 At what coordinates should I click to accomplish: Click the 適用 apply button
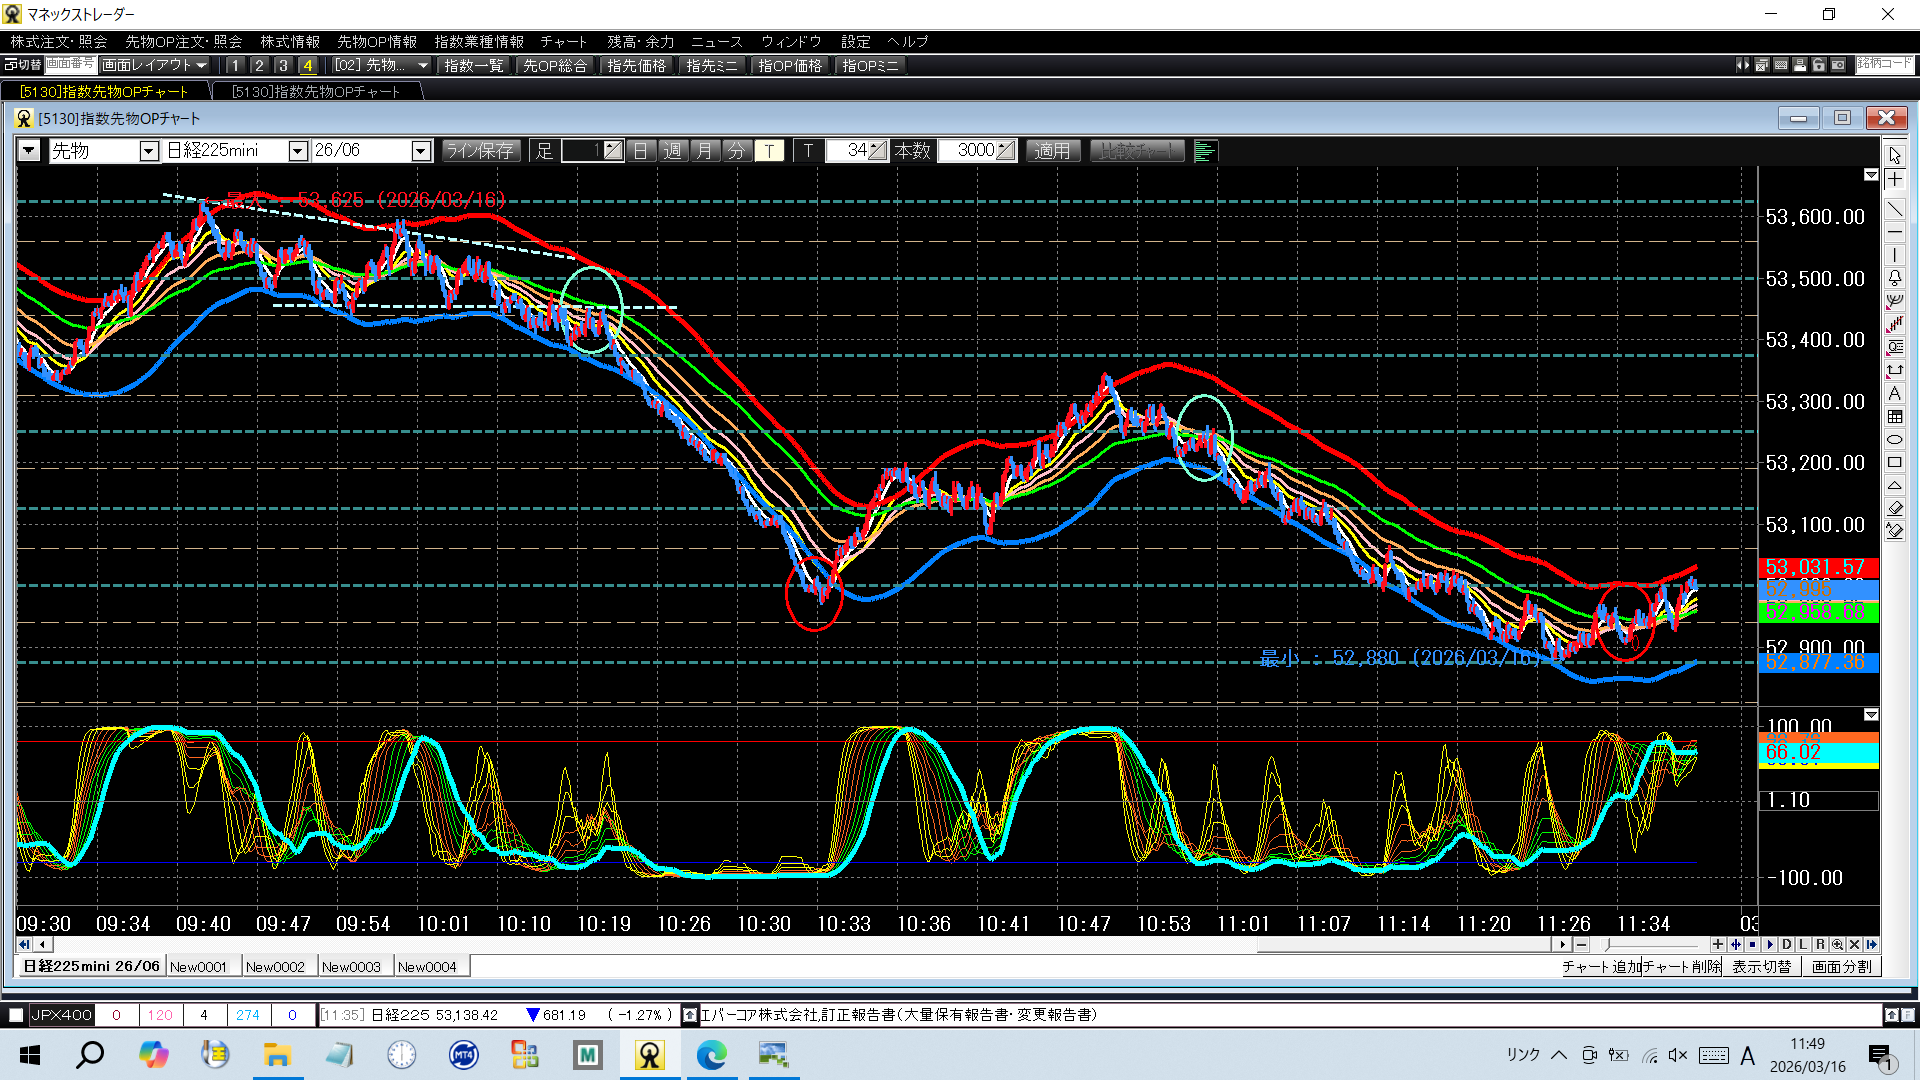tap(1052, 151)
